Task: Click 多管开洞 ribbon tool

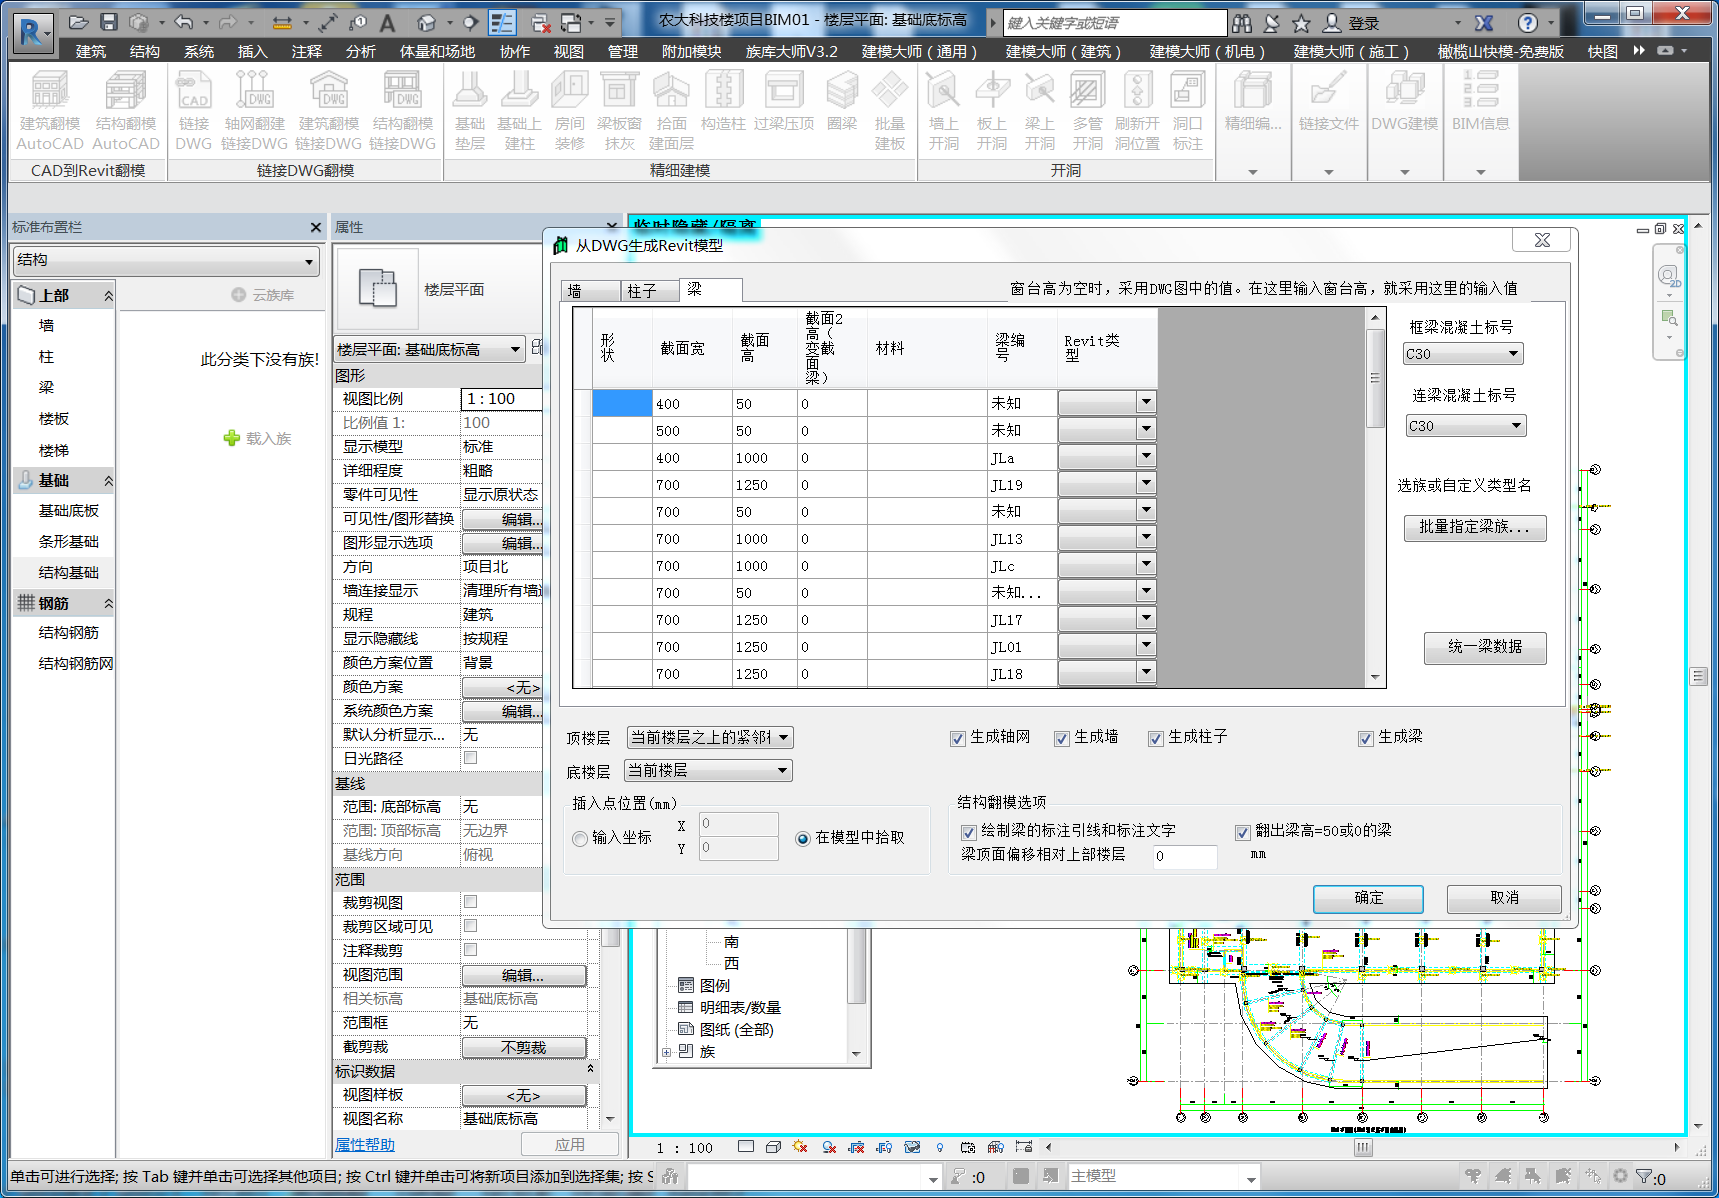Action: (1087, 111)
